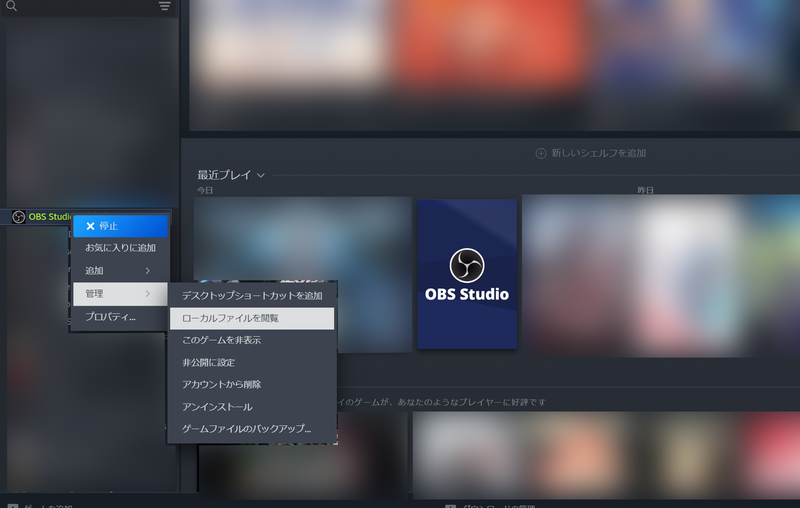
Task: Choose ローカルファイルを閲覧
Action: pyautogui.click(x=252, y=318)
